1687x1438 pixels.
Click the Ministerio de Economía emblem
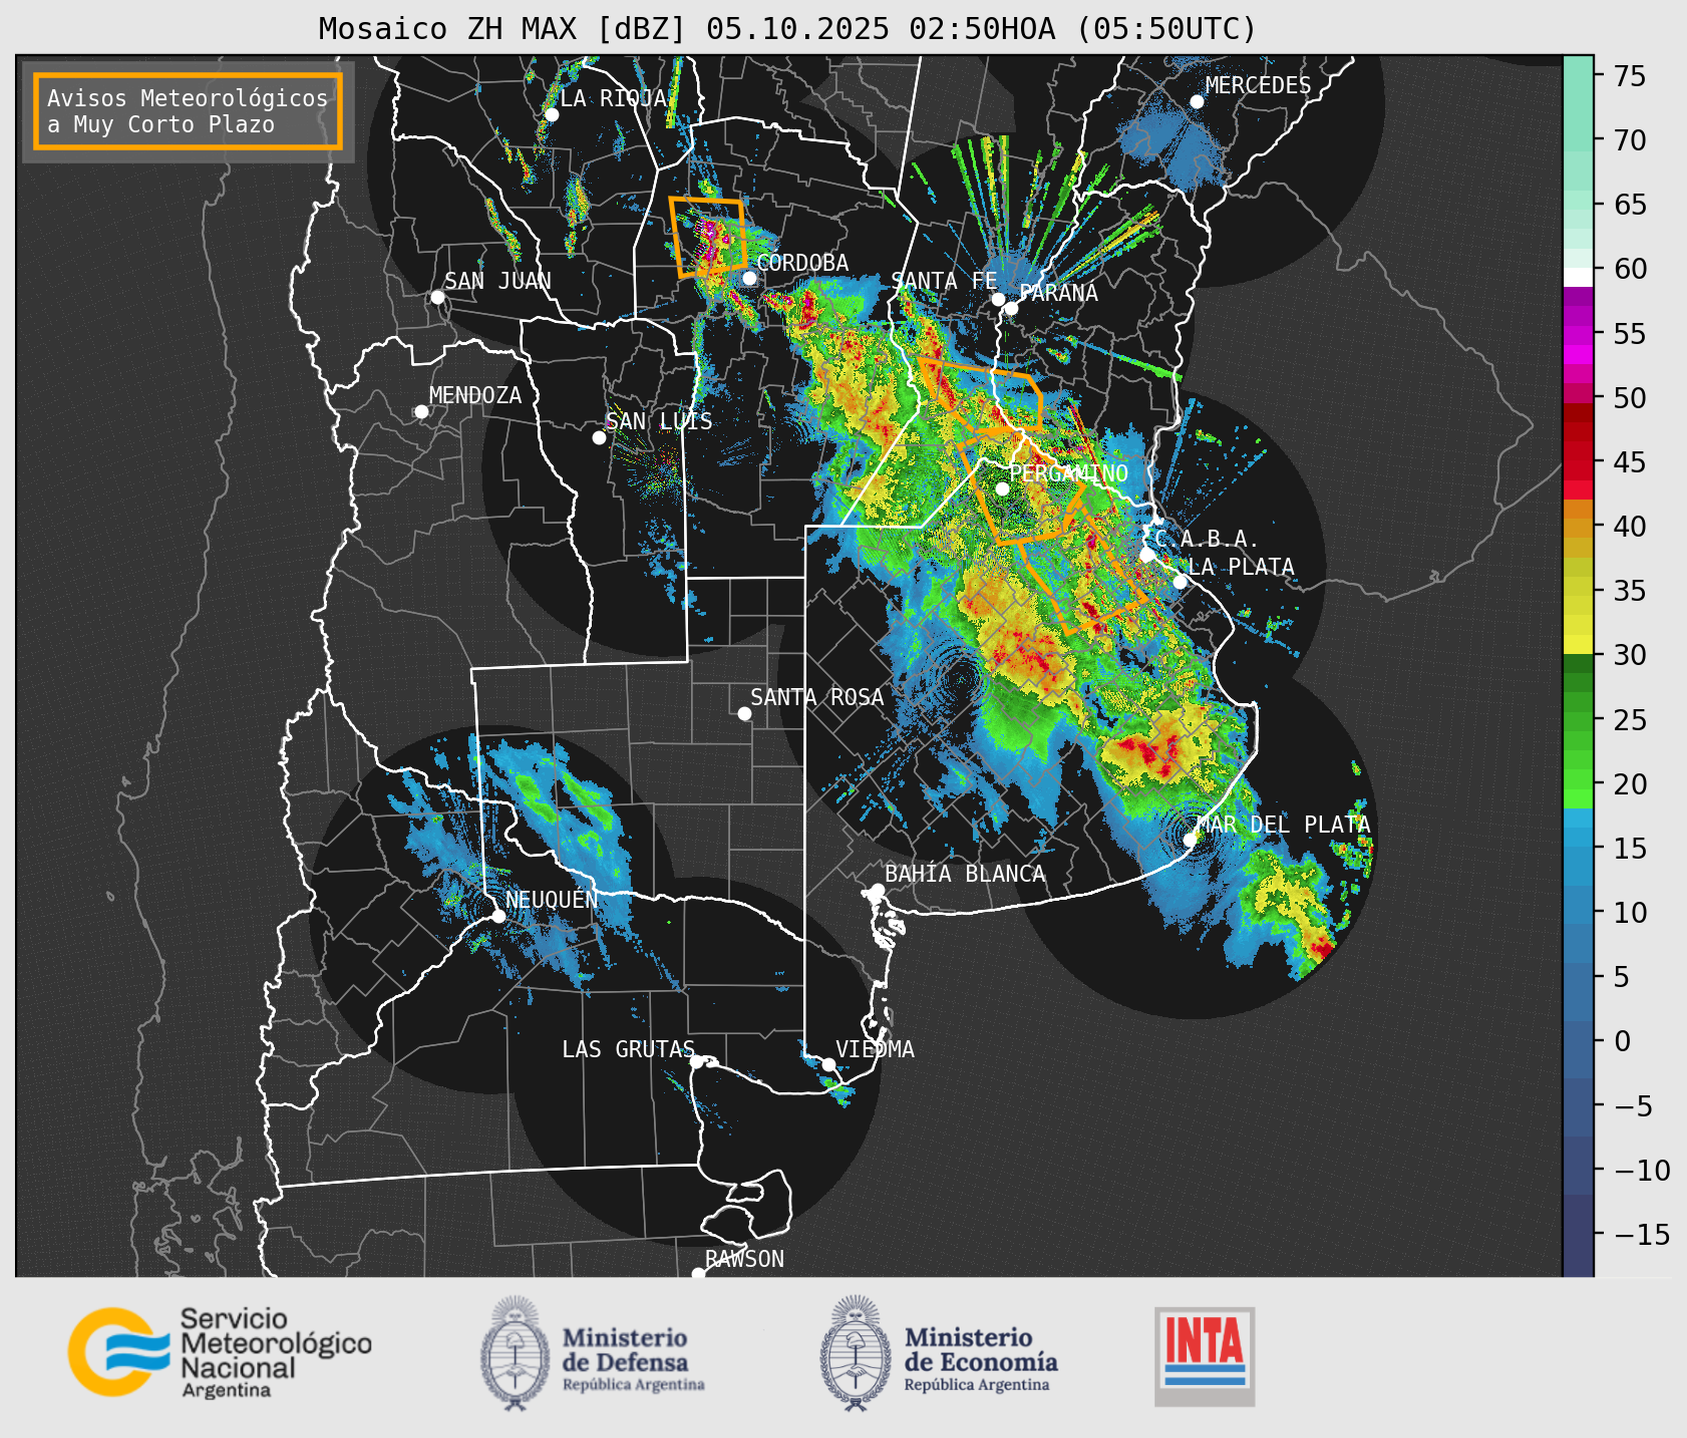pos(855,1353)
